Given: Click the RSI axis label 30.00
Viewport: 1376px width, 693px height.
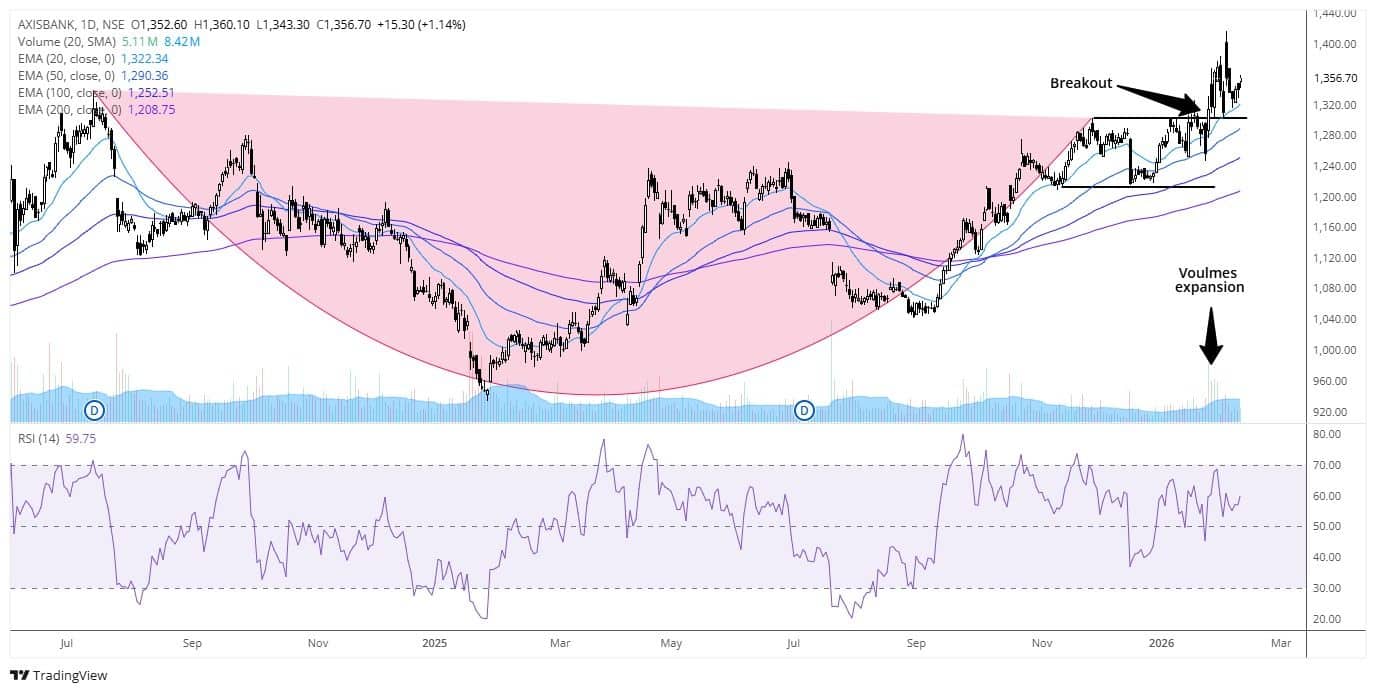Looking at the screenshot, I should click(1326, 589).
